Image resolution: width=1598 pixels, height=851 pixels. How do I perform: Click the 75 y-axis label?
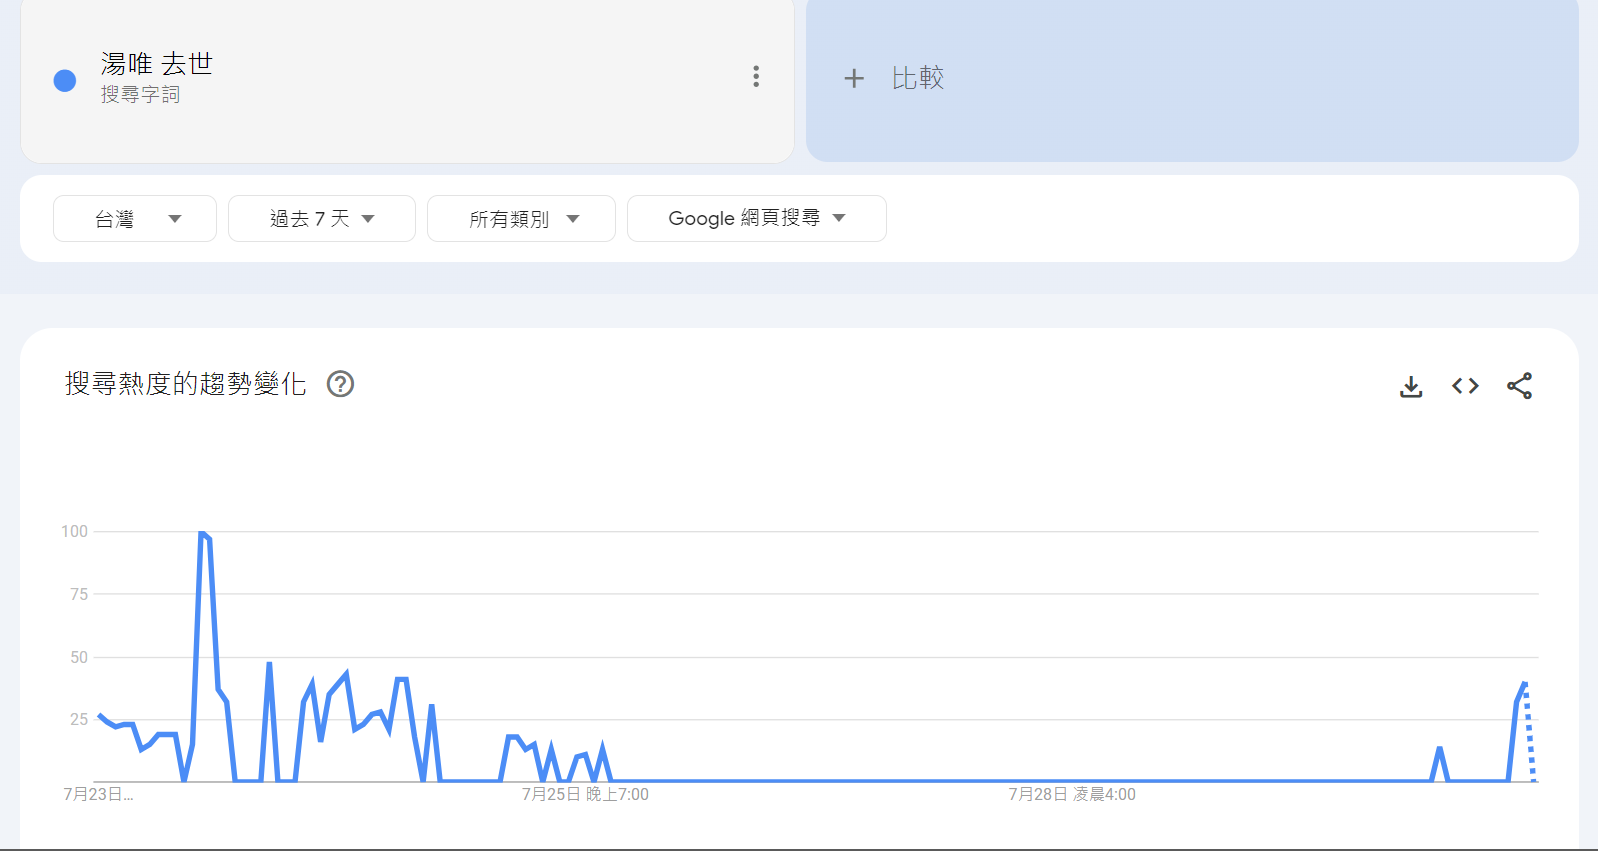(x=79, y=594)
